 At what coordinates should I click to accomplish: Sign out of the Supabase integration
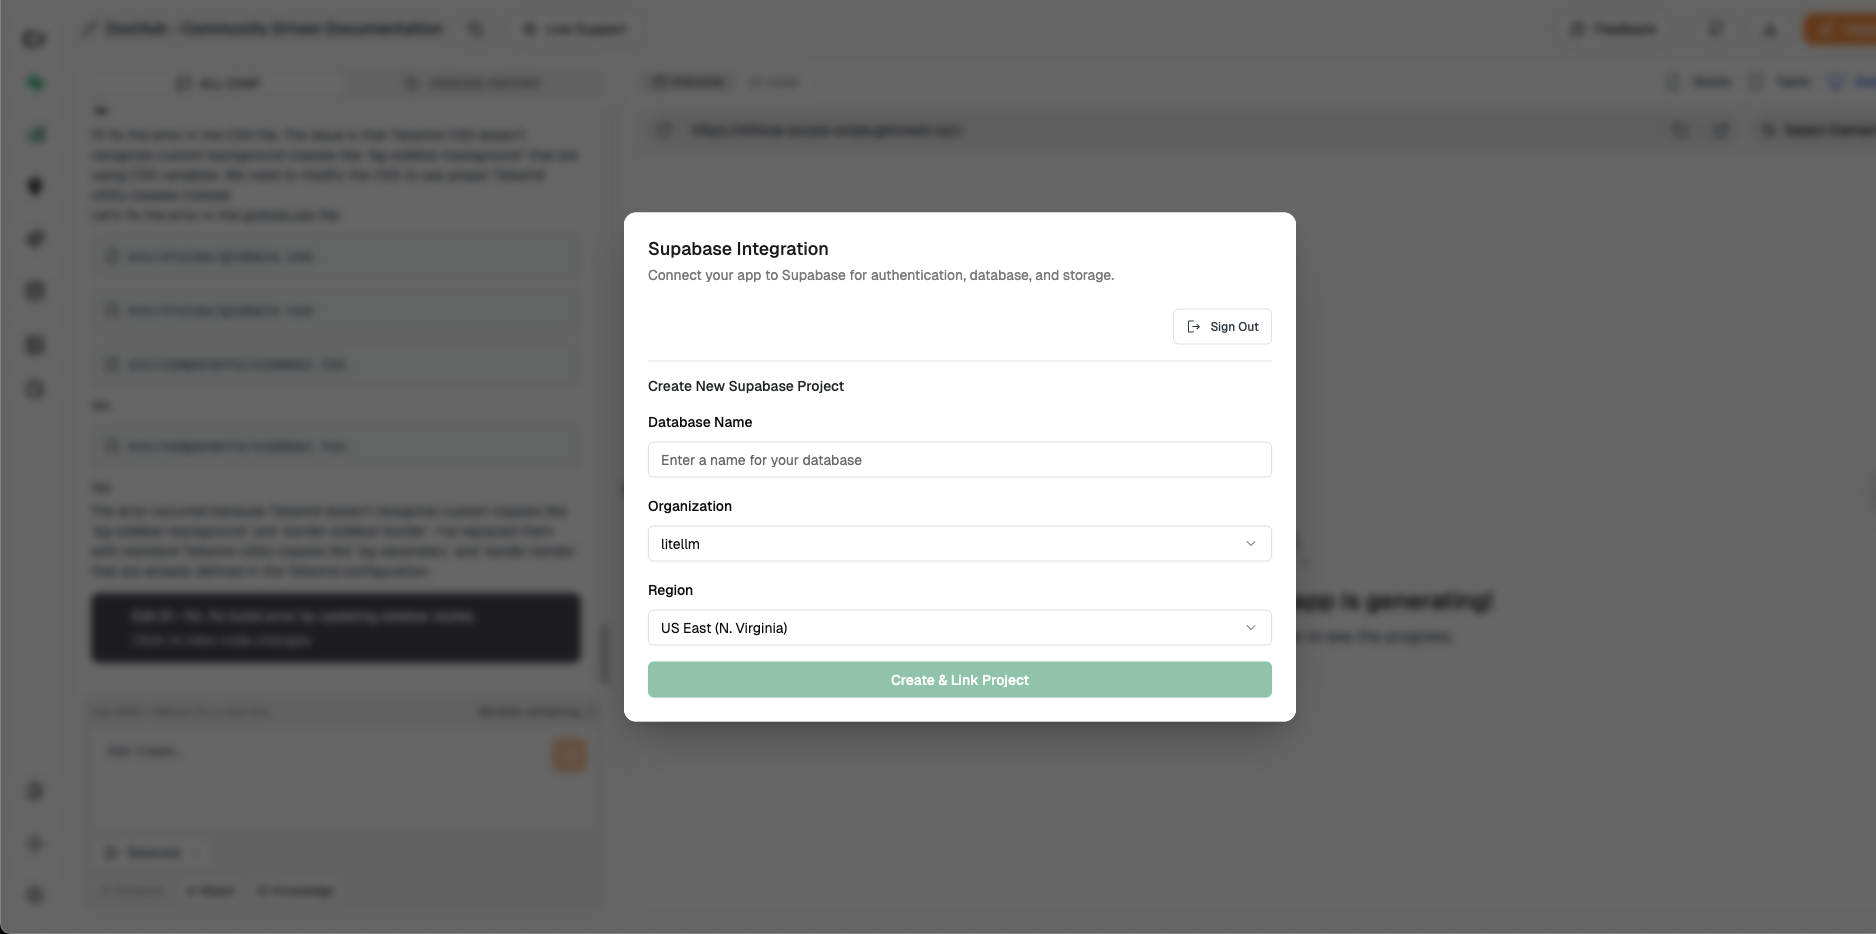1221,326
